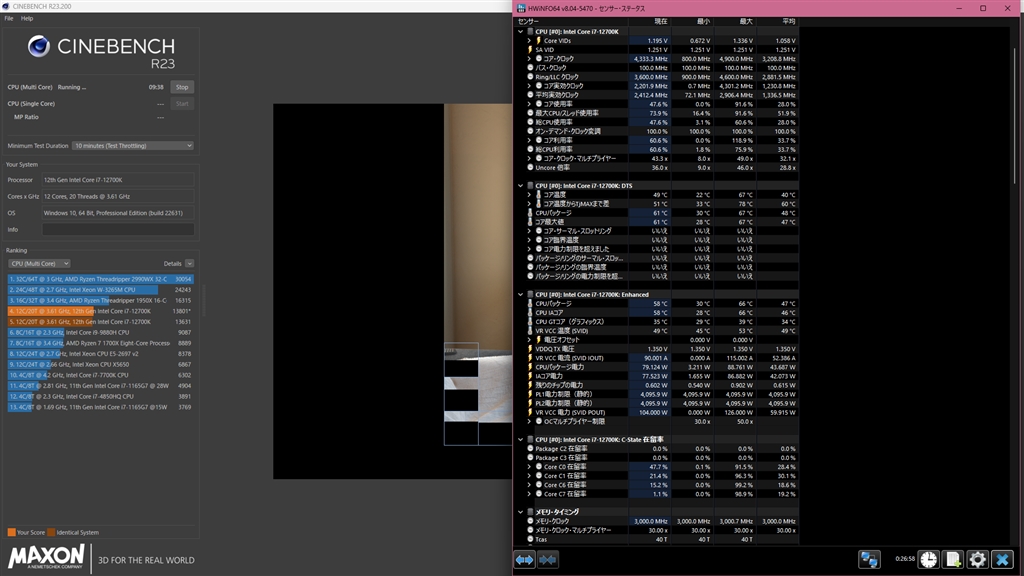
Task: Click the clock reset-timer icon in HWiNFO
Action: tap(929, 559)
